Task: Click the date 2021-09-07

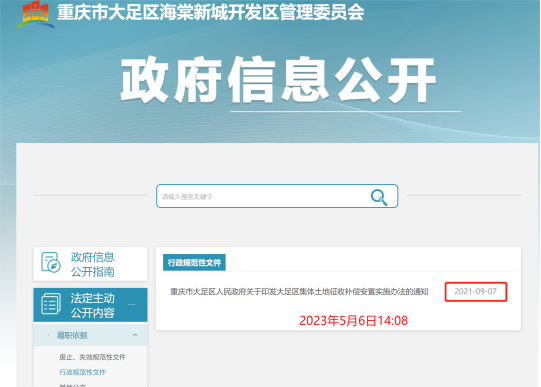Action: click(475, 291)
